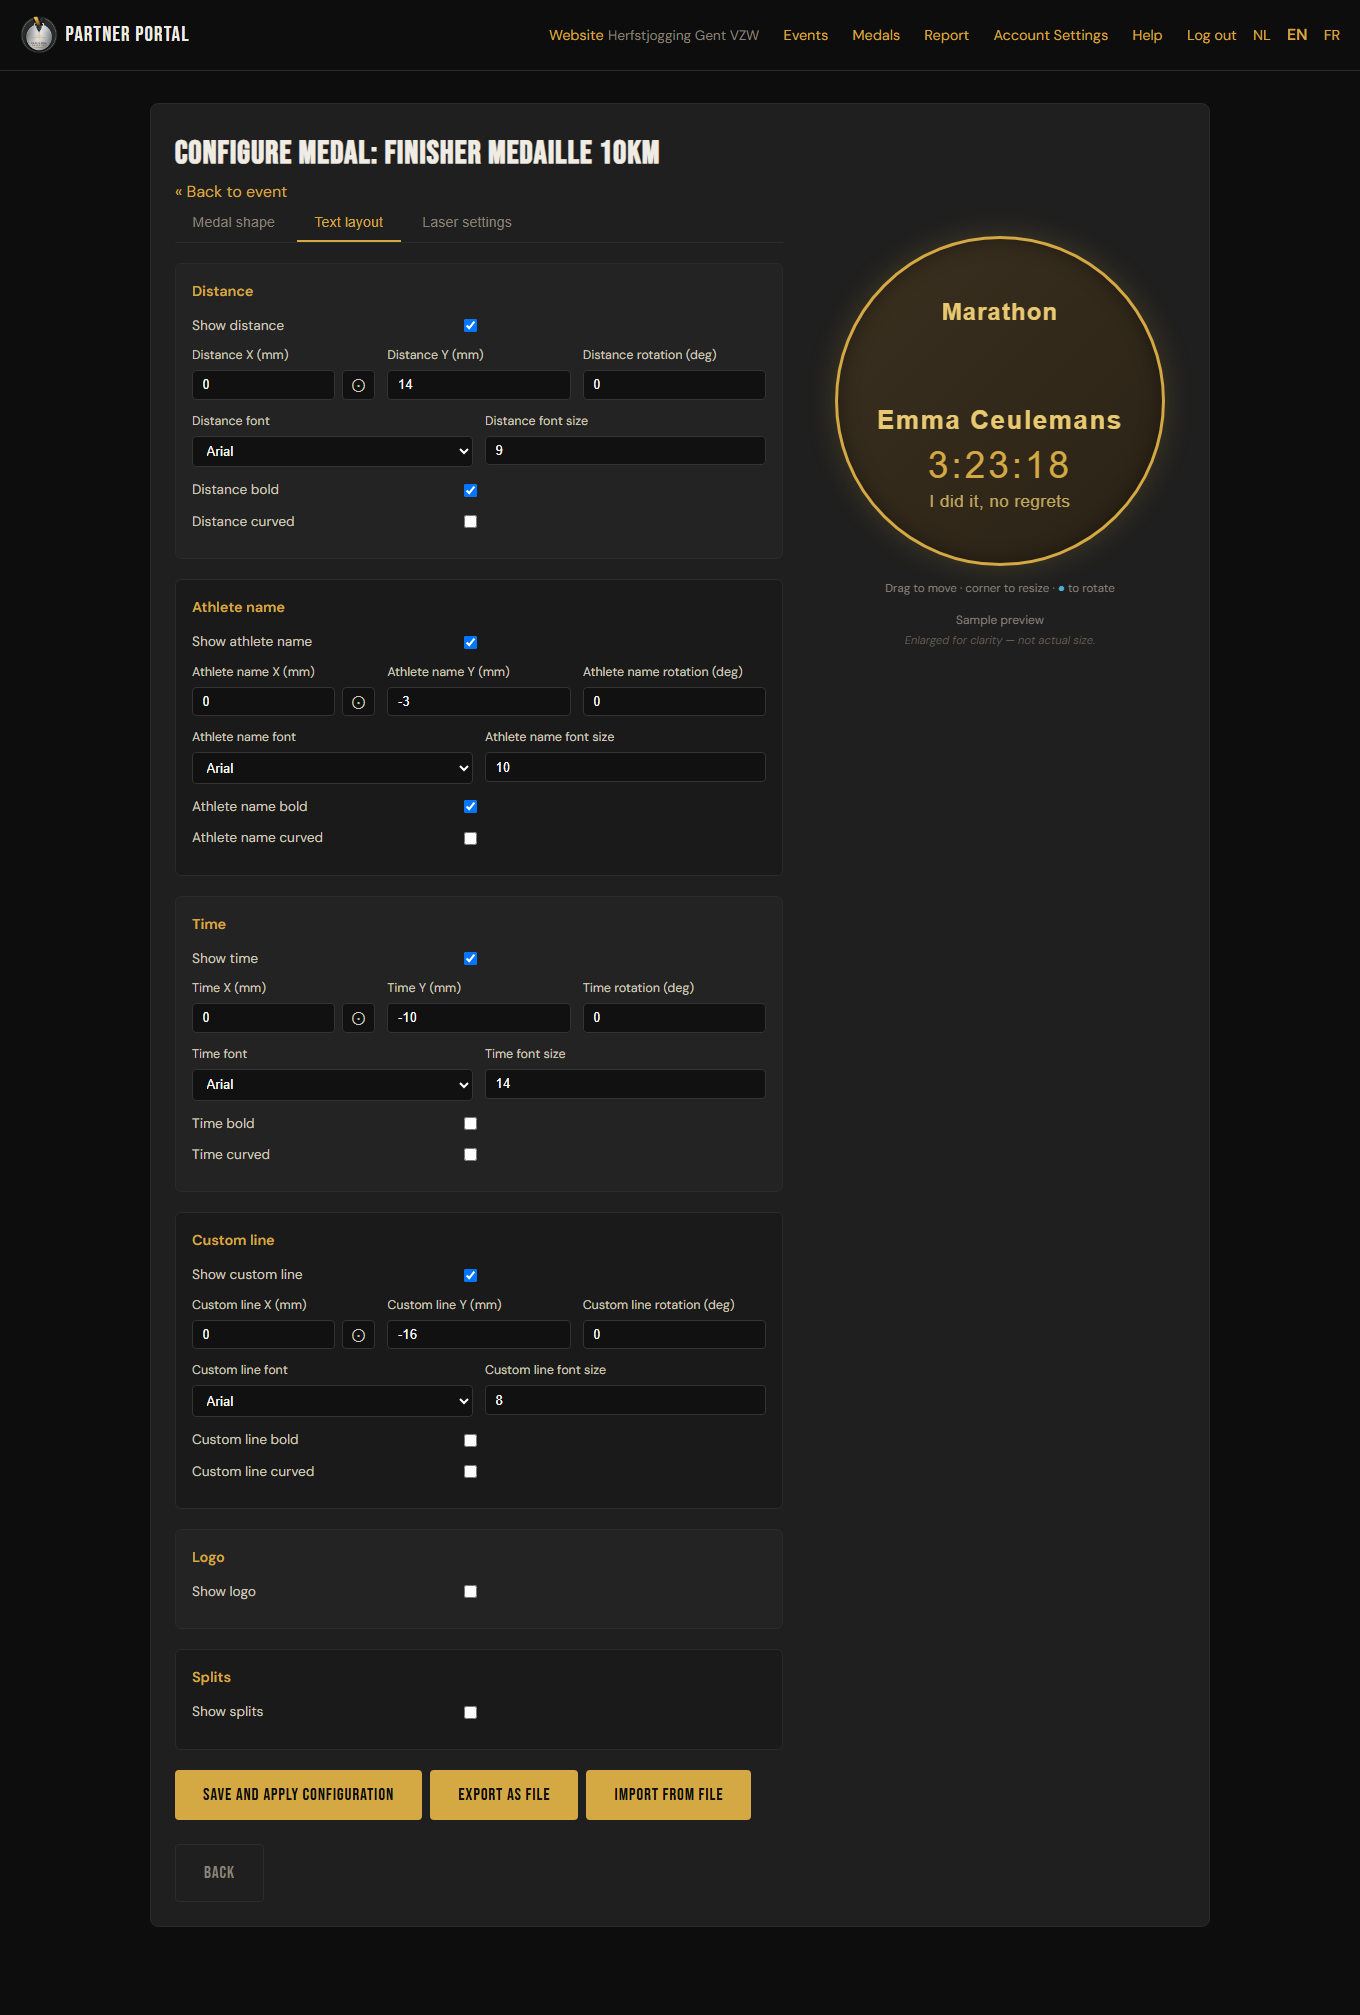
Task: Click Save and Apply Configuration
Action: [298, 1795]
